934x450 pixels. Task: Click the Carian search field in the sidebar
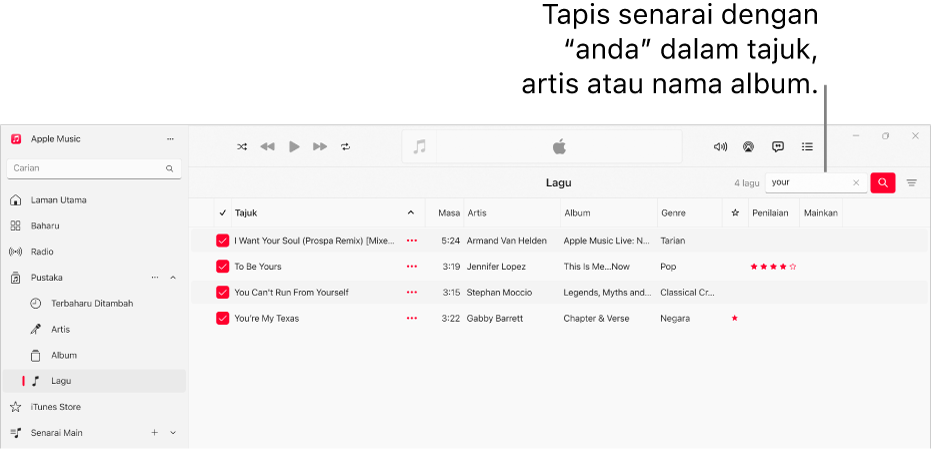point(94,169)
